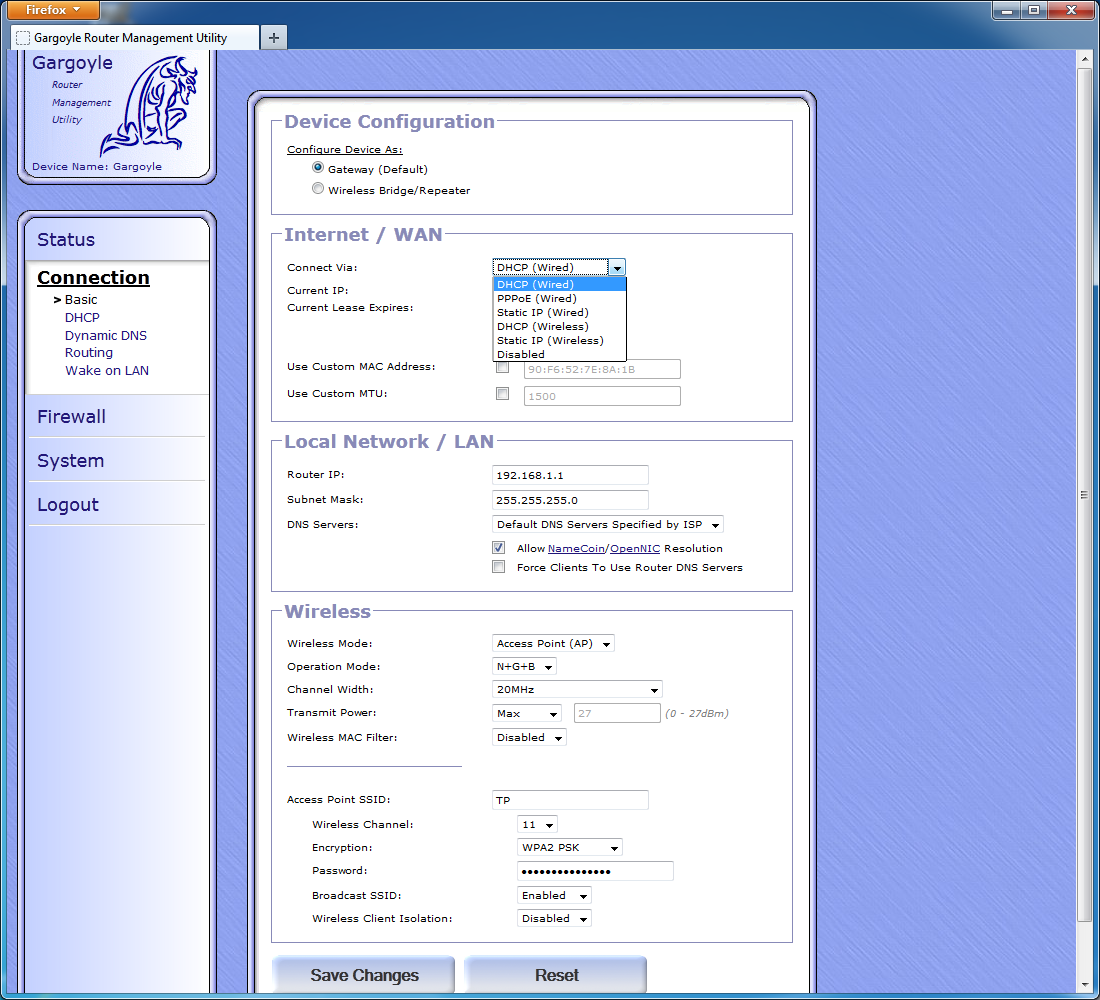Uncheck Allow NameCoin/OpenNIC Resolution
Viewport: 1100px width, 1000px height.
(499, 547)
